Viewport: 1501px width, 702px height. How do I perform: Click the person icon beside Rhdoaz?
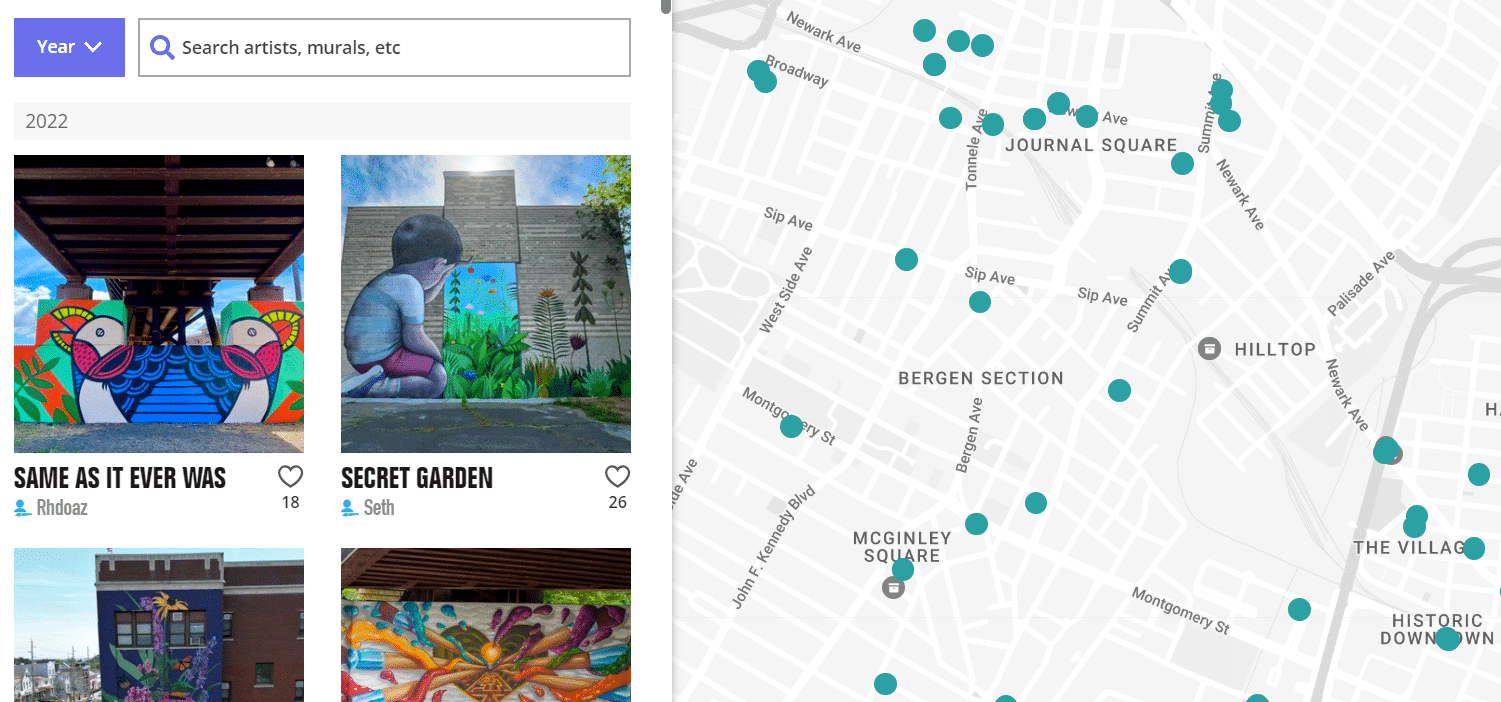23,508
